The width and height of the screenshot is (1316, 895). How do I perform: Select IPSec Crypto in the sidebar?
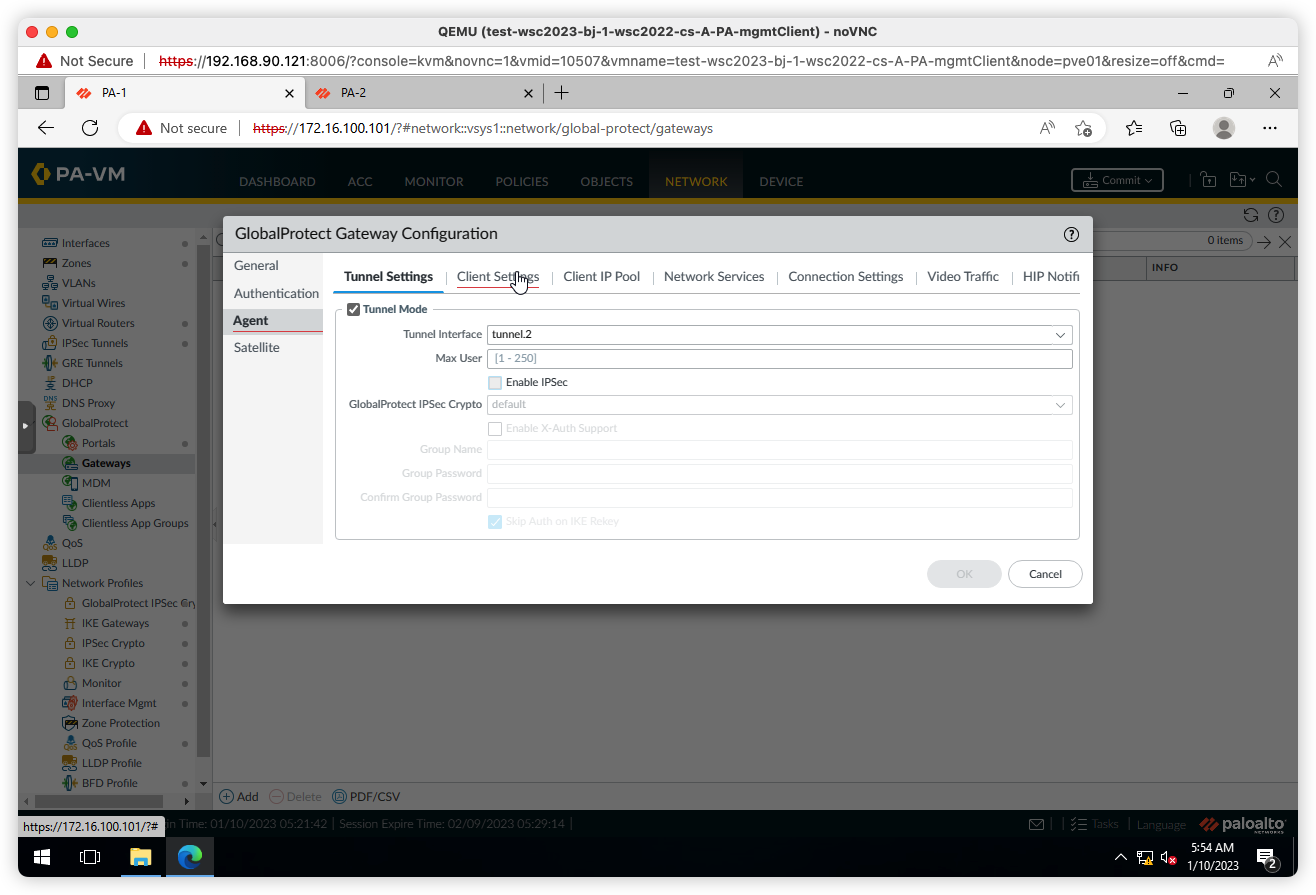click(x=113, y=643)
